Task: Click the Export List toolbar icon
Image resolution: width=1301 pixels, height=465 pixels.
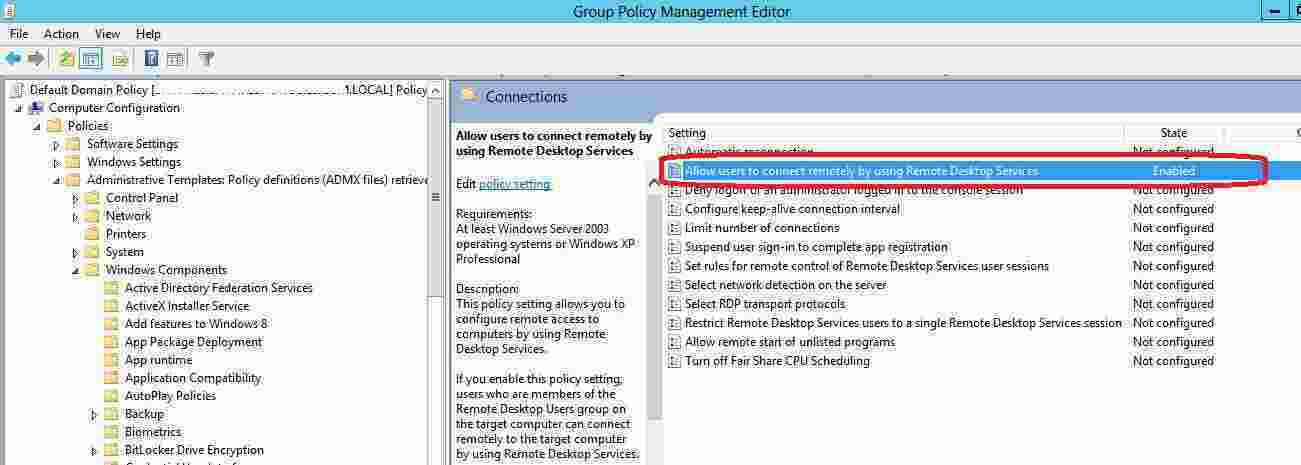Action: click(120, 58)
